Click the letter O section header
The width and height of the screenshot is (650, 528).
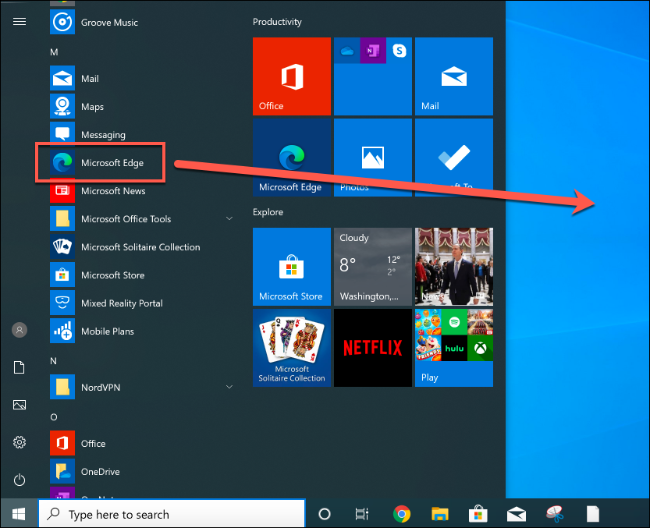click(x=54, y=417)
